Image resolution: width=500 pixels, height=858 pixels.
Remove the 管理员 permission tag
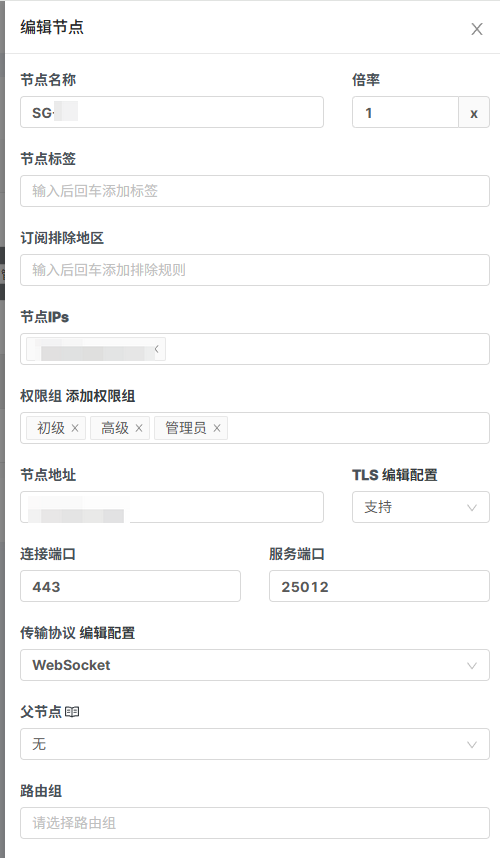pos(217,428)
